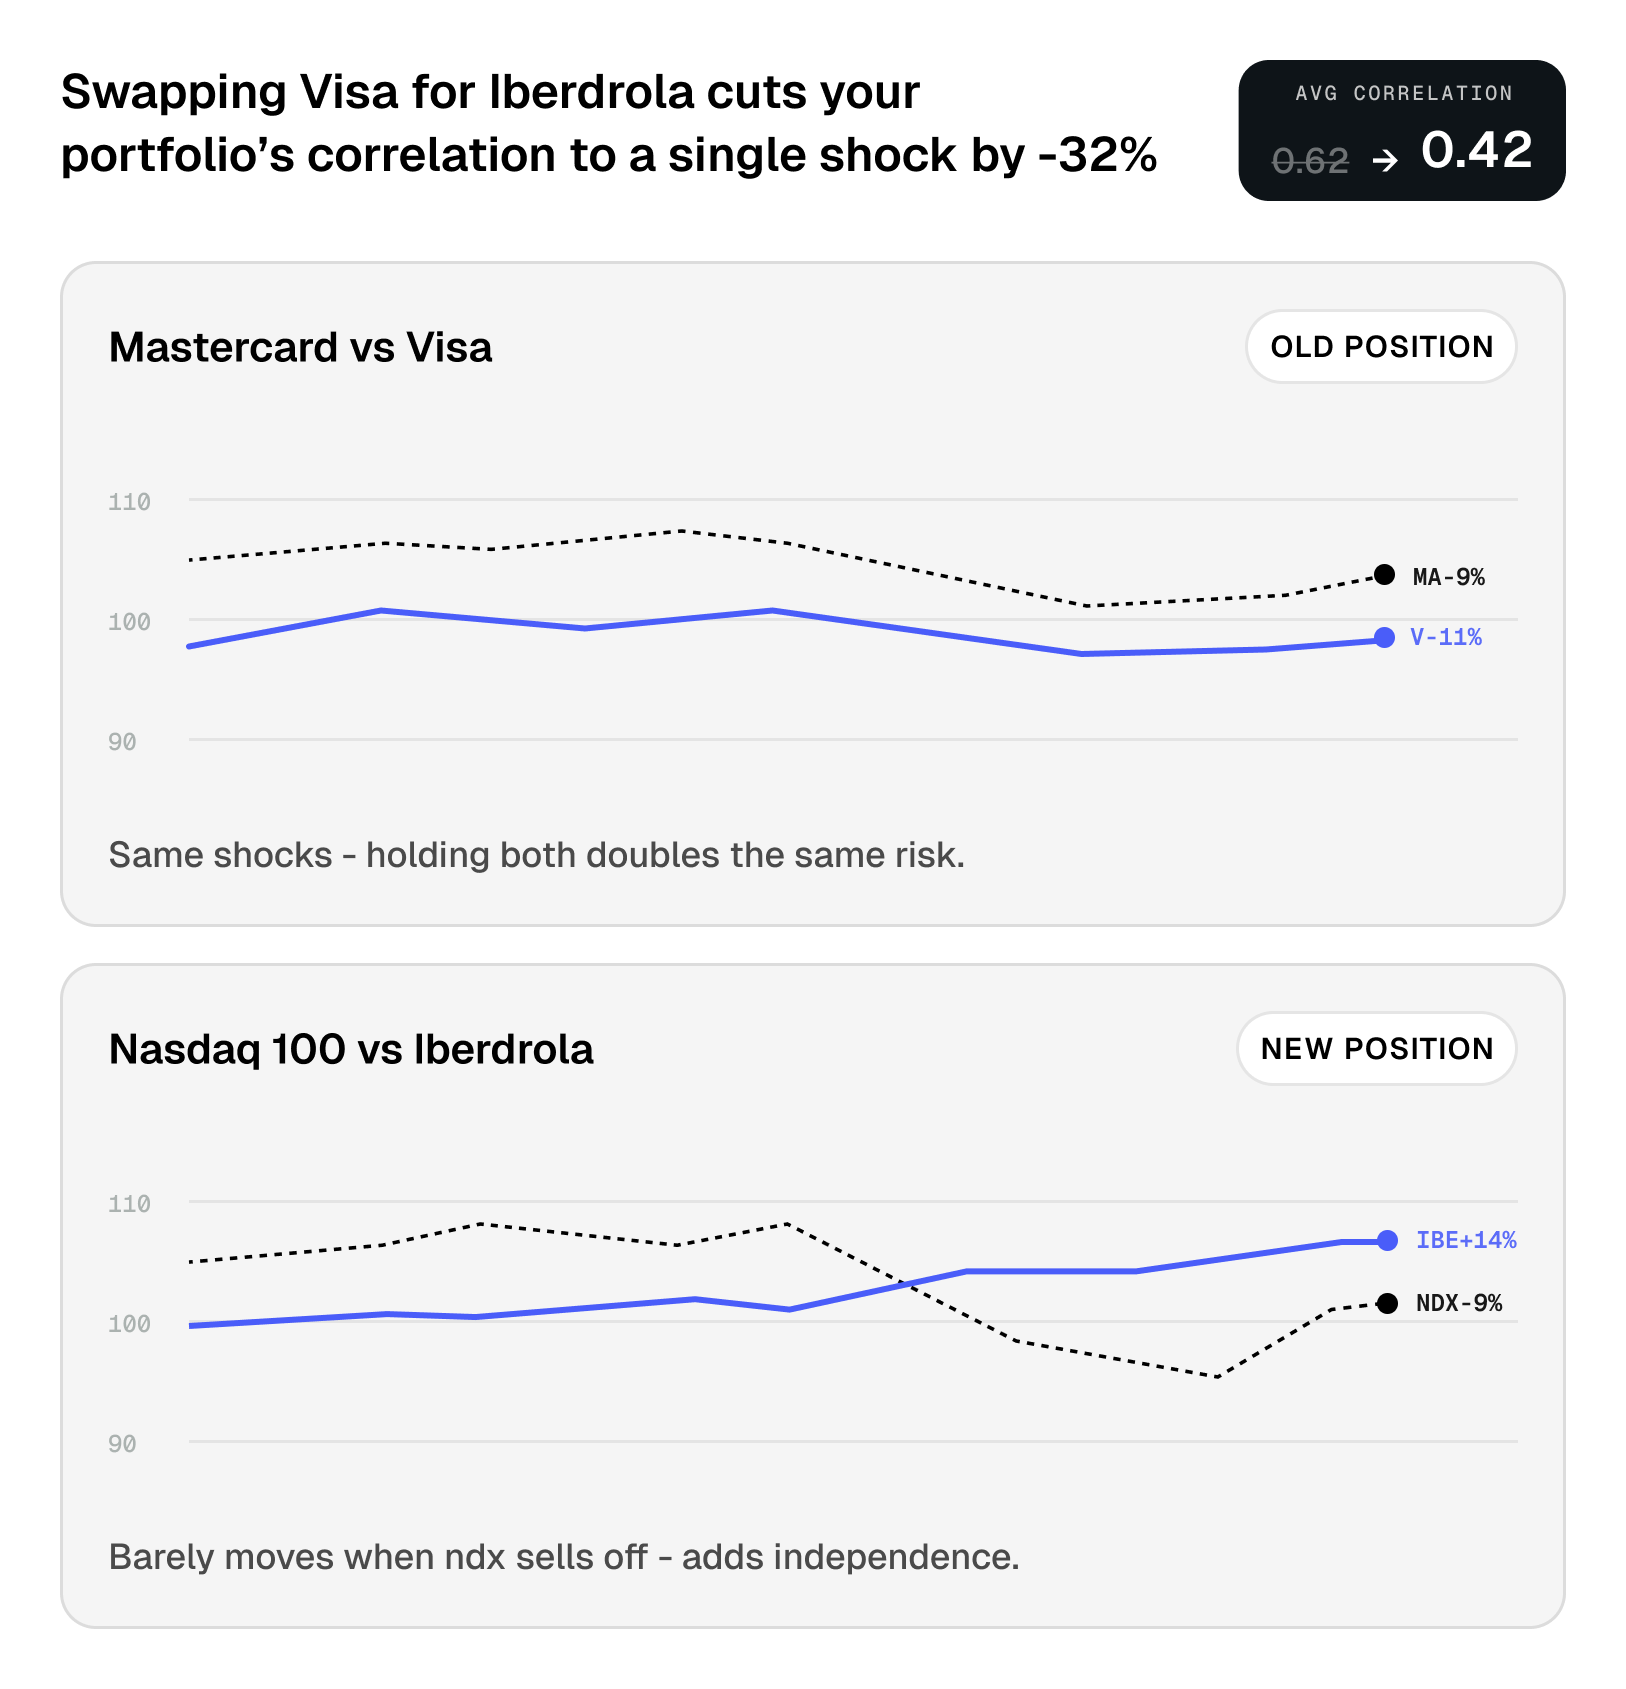This screenshot has height=1689, width=1626.
Task: Click the 'Barely moves when ndx' caption
Action: pos(564,1558)
